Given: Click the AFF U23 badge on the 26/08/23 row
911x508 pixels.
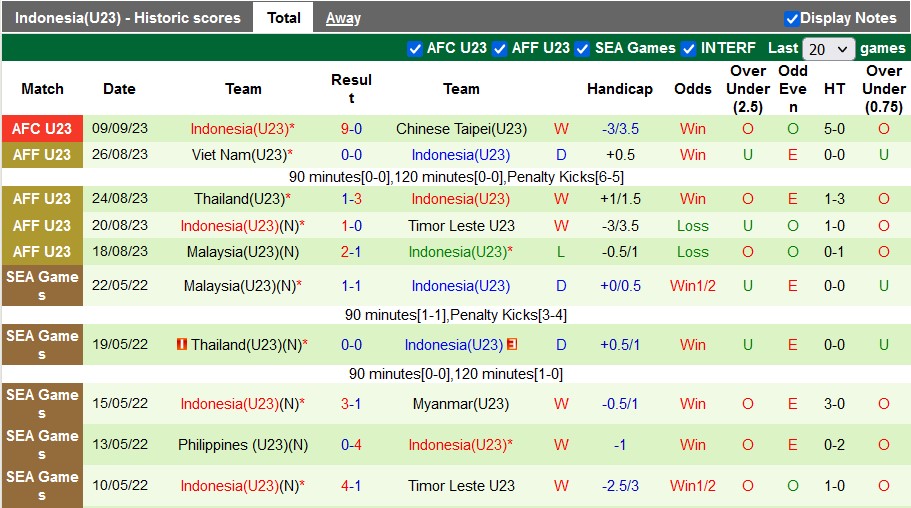Looking at the screenshot, I should coord(42,155).
